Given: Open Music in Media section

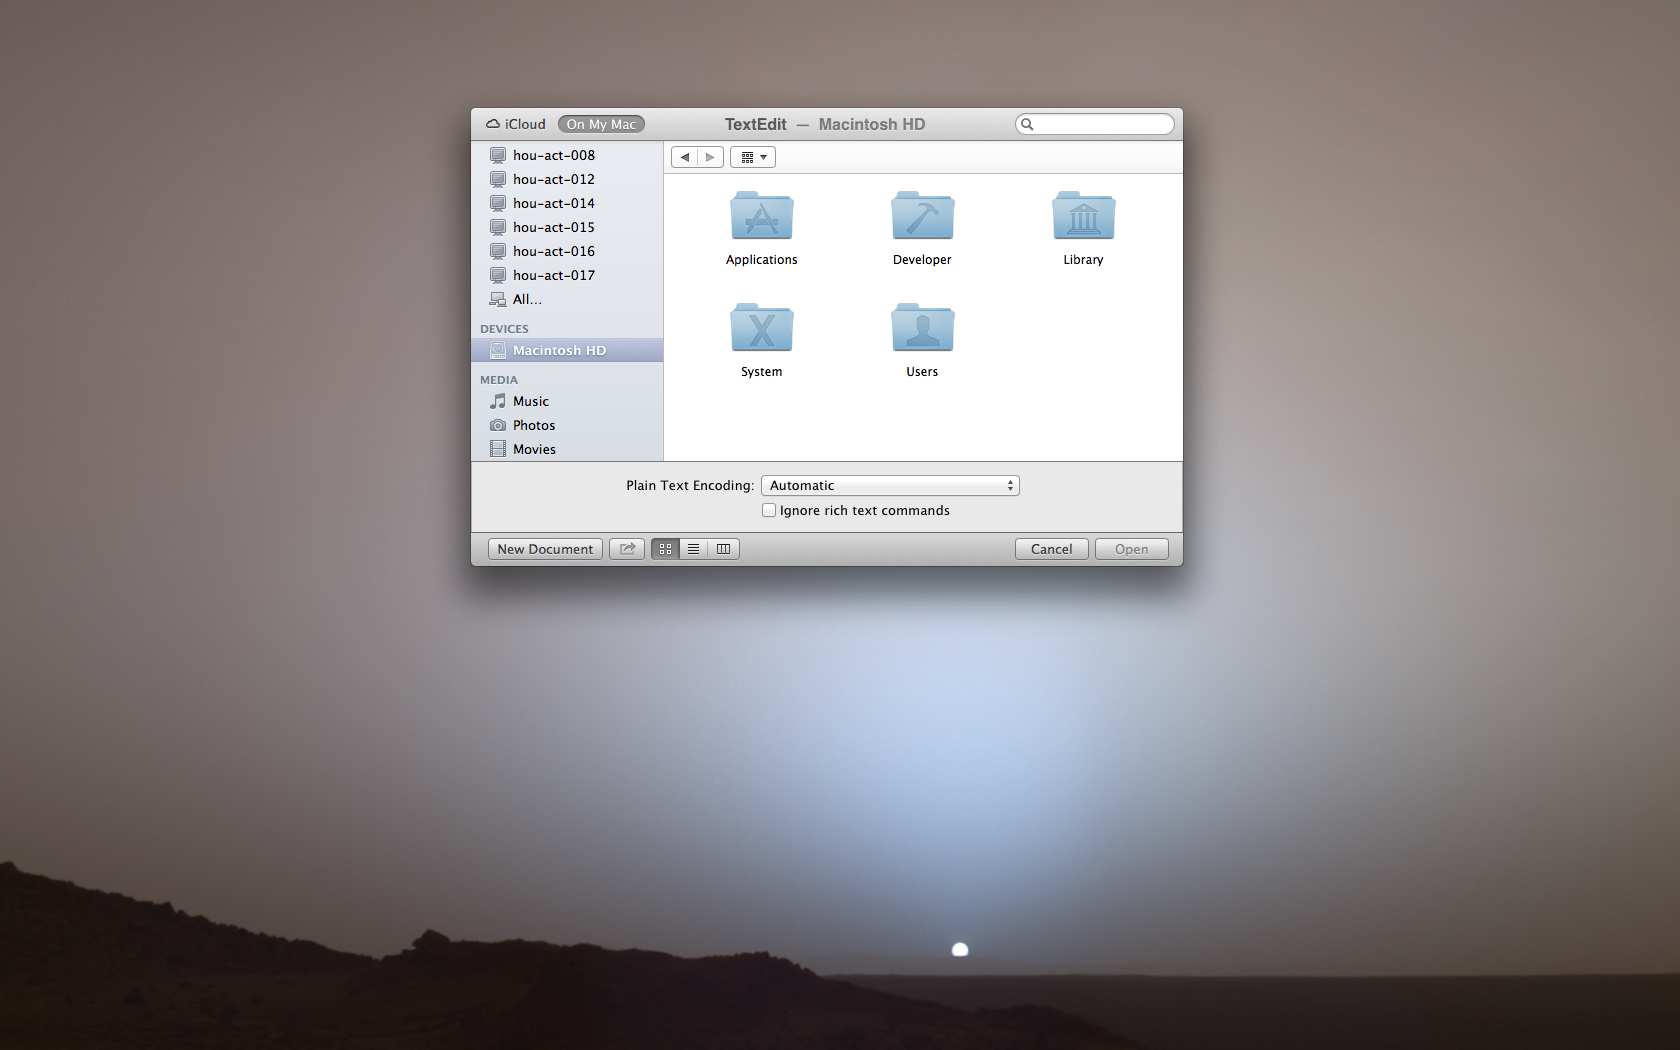Looking at the screenshot, I should tap(567, 401).
